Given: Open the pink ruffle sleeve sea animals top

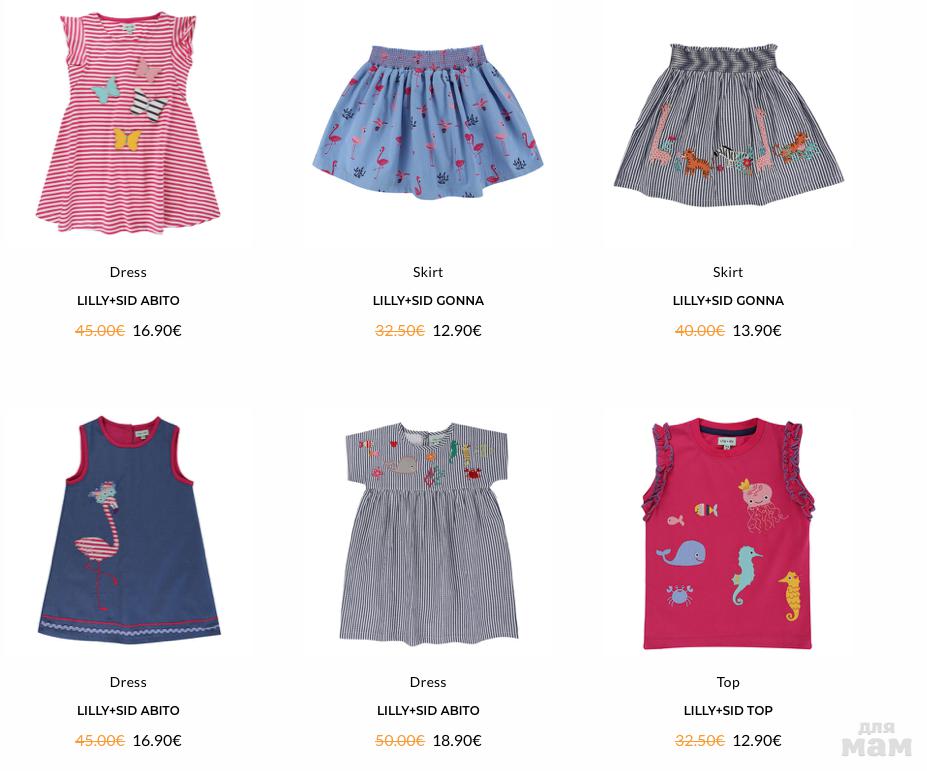Looking at the screenshot, I should coord(728,533).
